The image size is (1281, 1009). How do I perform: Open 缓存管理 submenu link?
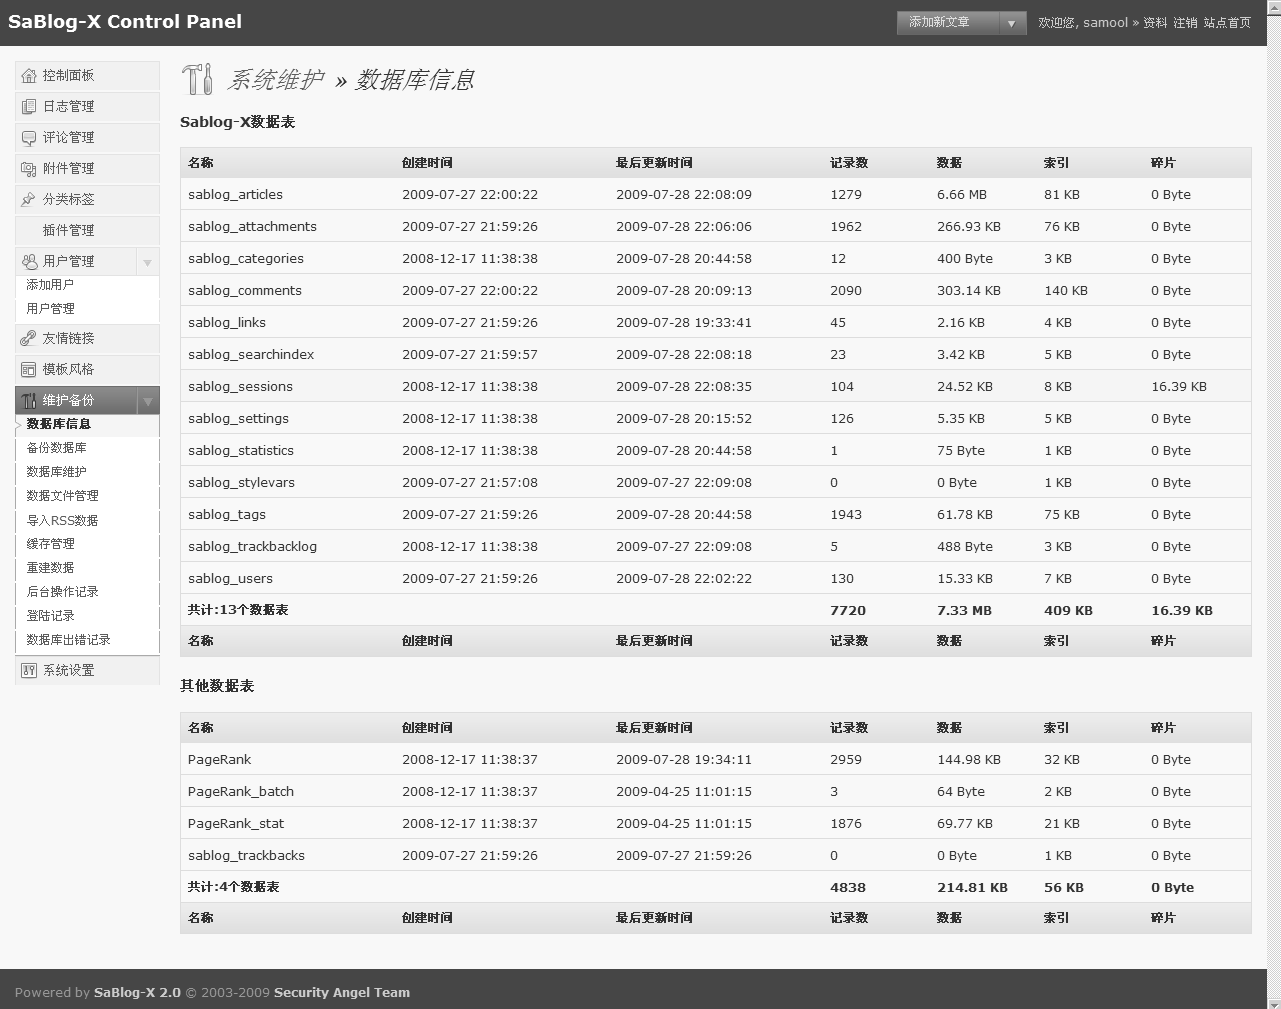pyautogui.click(x=50, y=544)
